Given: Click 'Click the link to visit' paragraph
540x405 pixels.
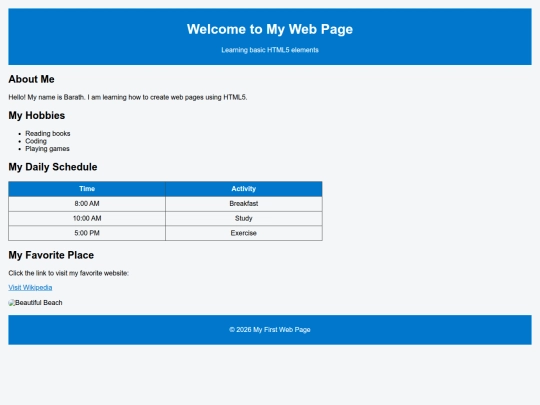Looking at the screenshot, I should 69,273.
